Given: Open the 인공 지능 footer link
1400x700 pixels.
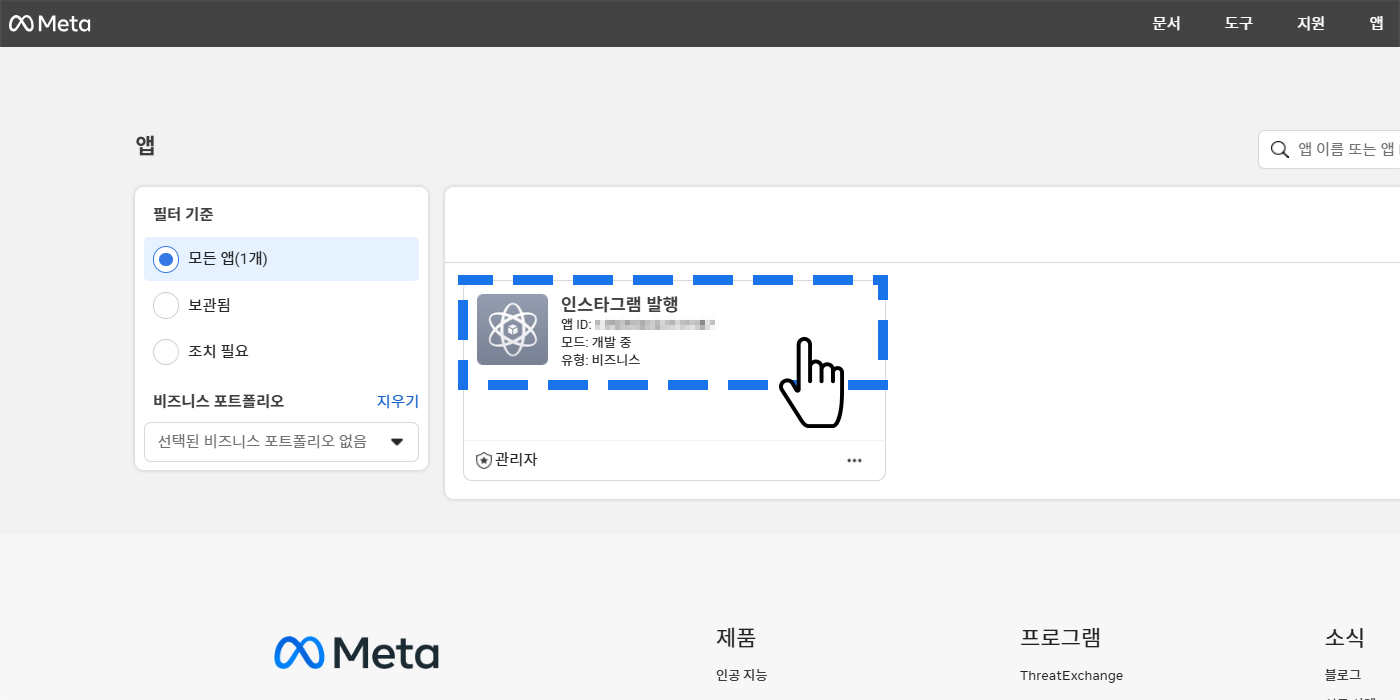Looking at the screenshot, I should [x=742, y=675].
